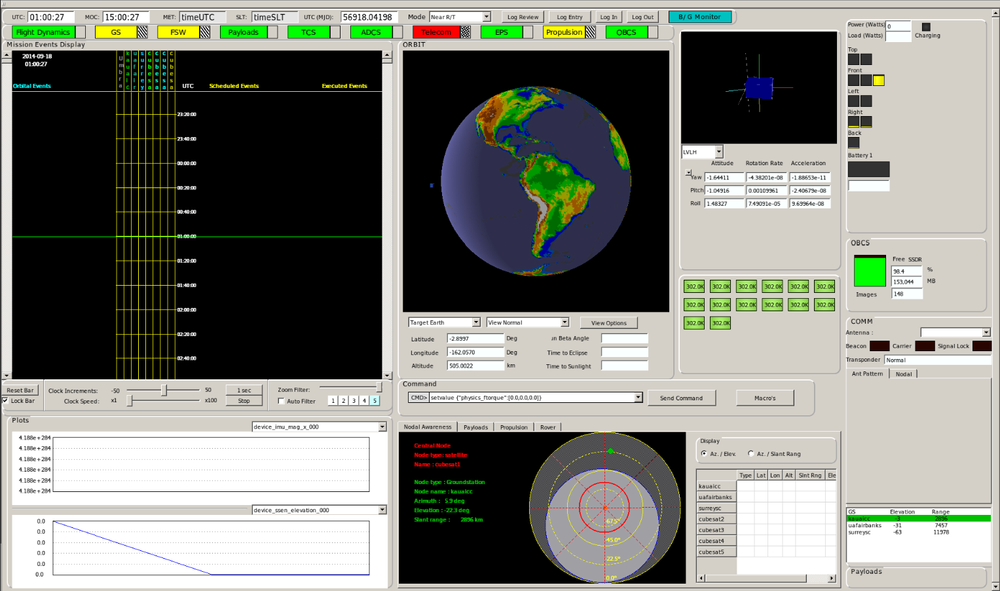Select zoom filter level 3
Image resolution: width=1000 pixels, height=591 pixels.
pyautogui.click(x=353, y=400)
